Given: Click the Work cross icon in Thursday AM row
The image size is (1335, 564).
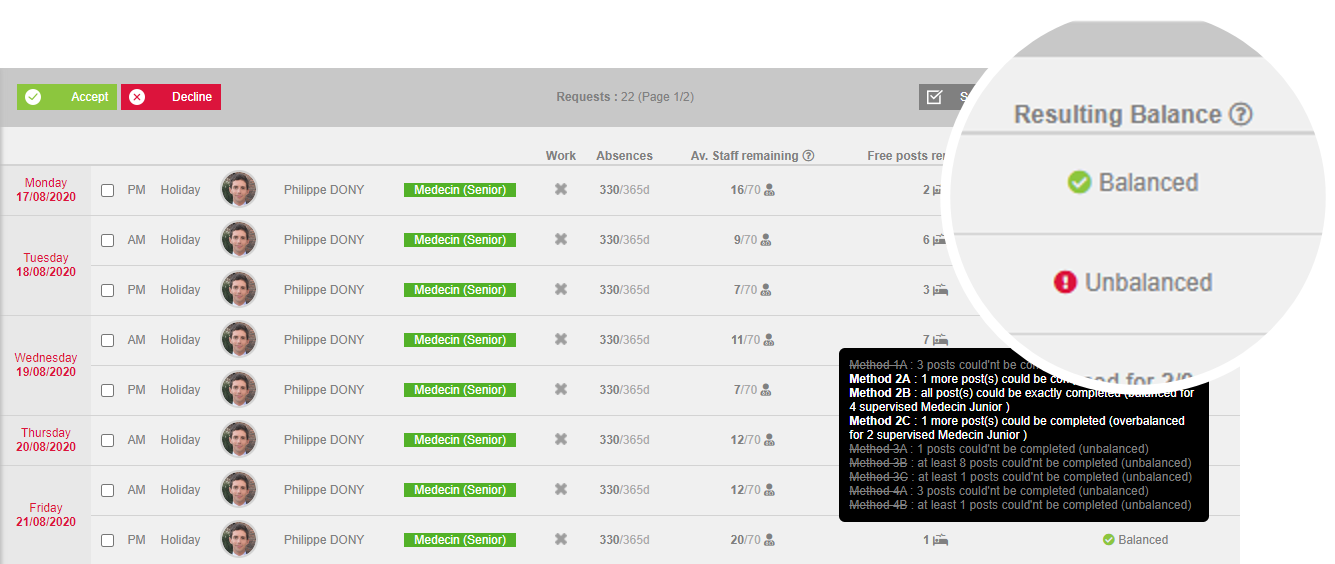Looking at the screenshot, I should (x=561, y=439).
